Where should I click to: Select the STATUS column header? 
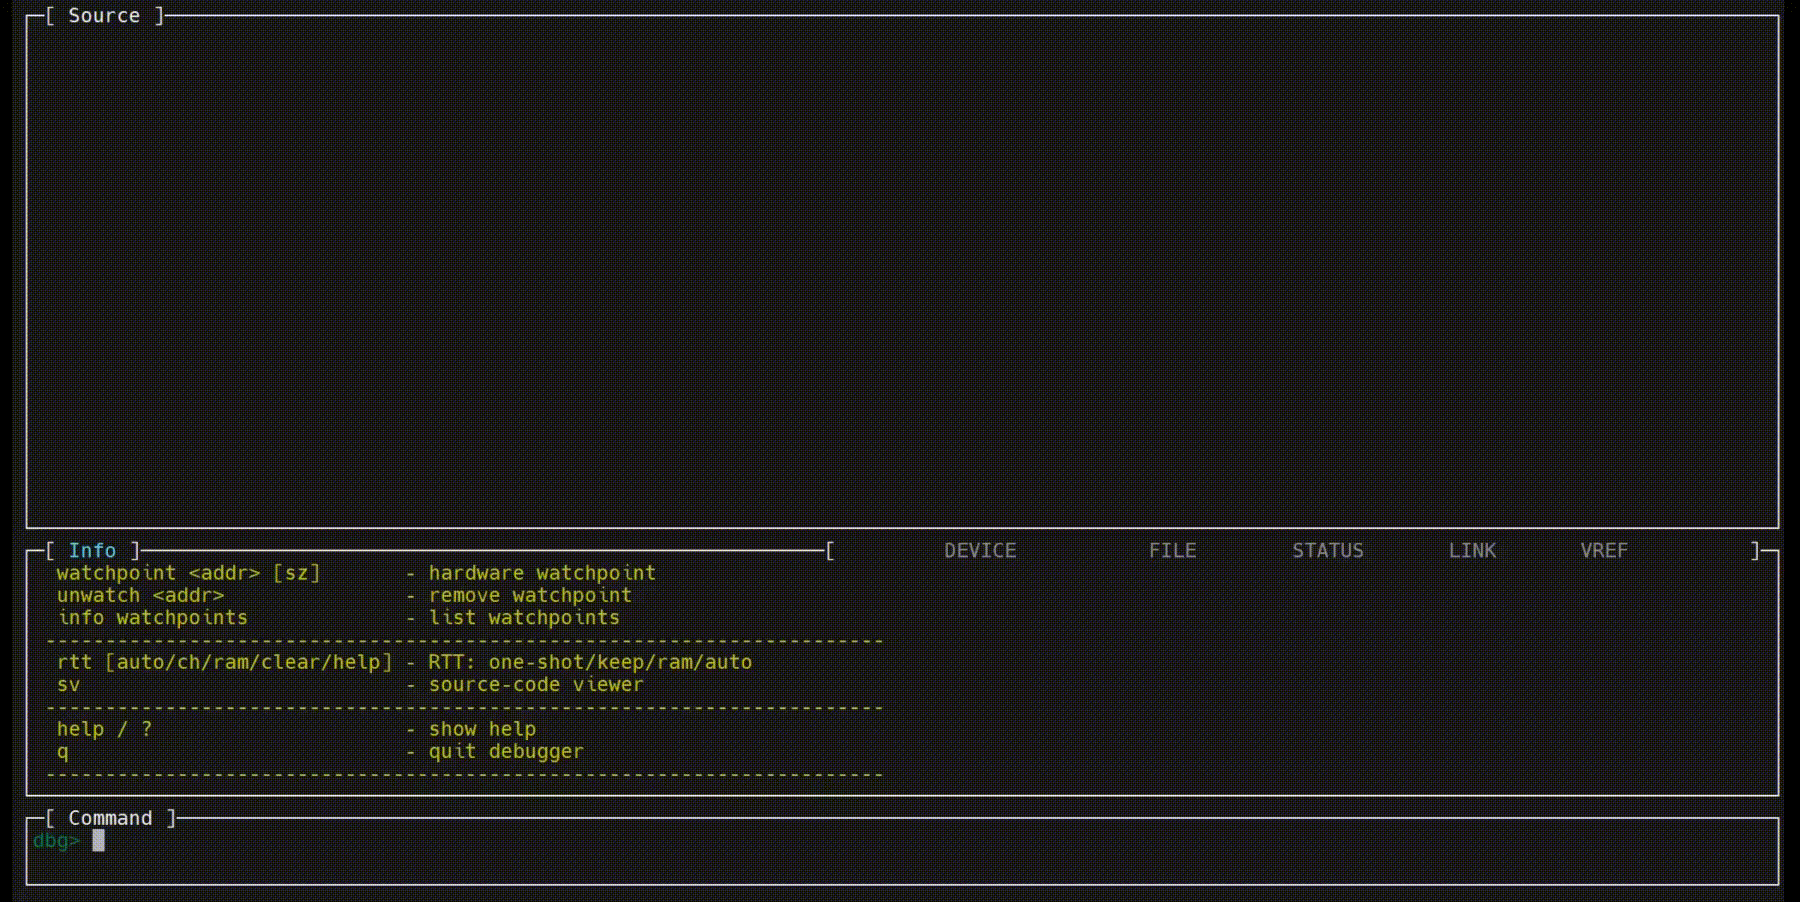pyautogui.click(x=1327, y=551)
